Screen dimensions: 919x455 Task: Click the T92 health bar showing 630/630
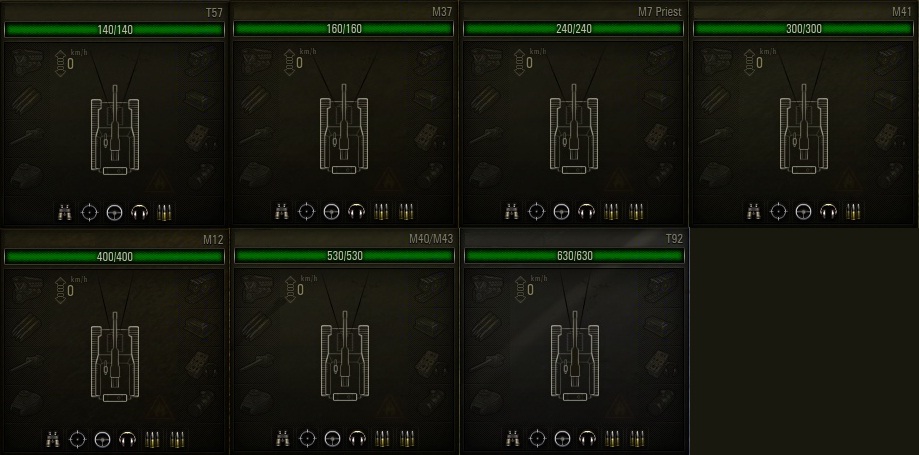click(574, 256)
